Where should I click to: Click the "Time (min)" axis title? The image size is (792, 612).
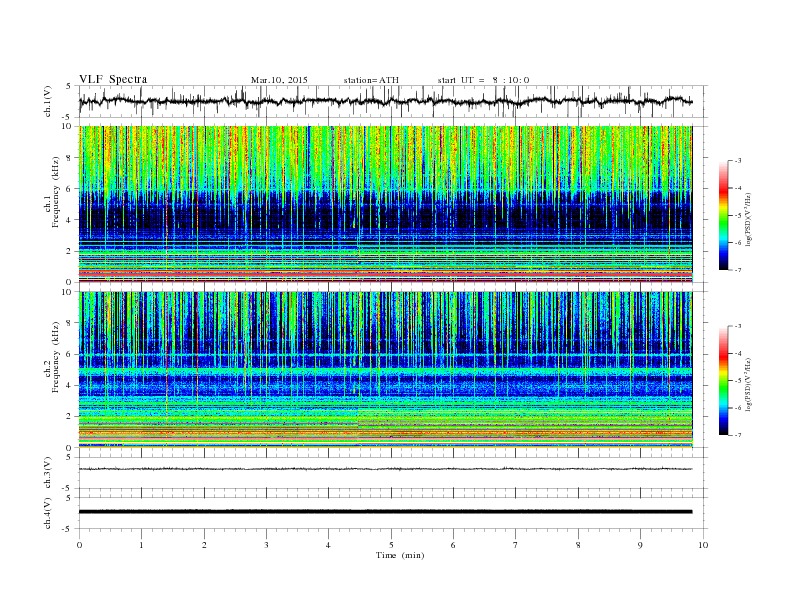400,555
